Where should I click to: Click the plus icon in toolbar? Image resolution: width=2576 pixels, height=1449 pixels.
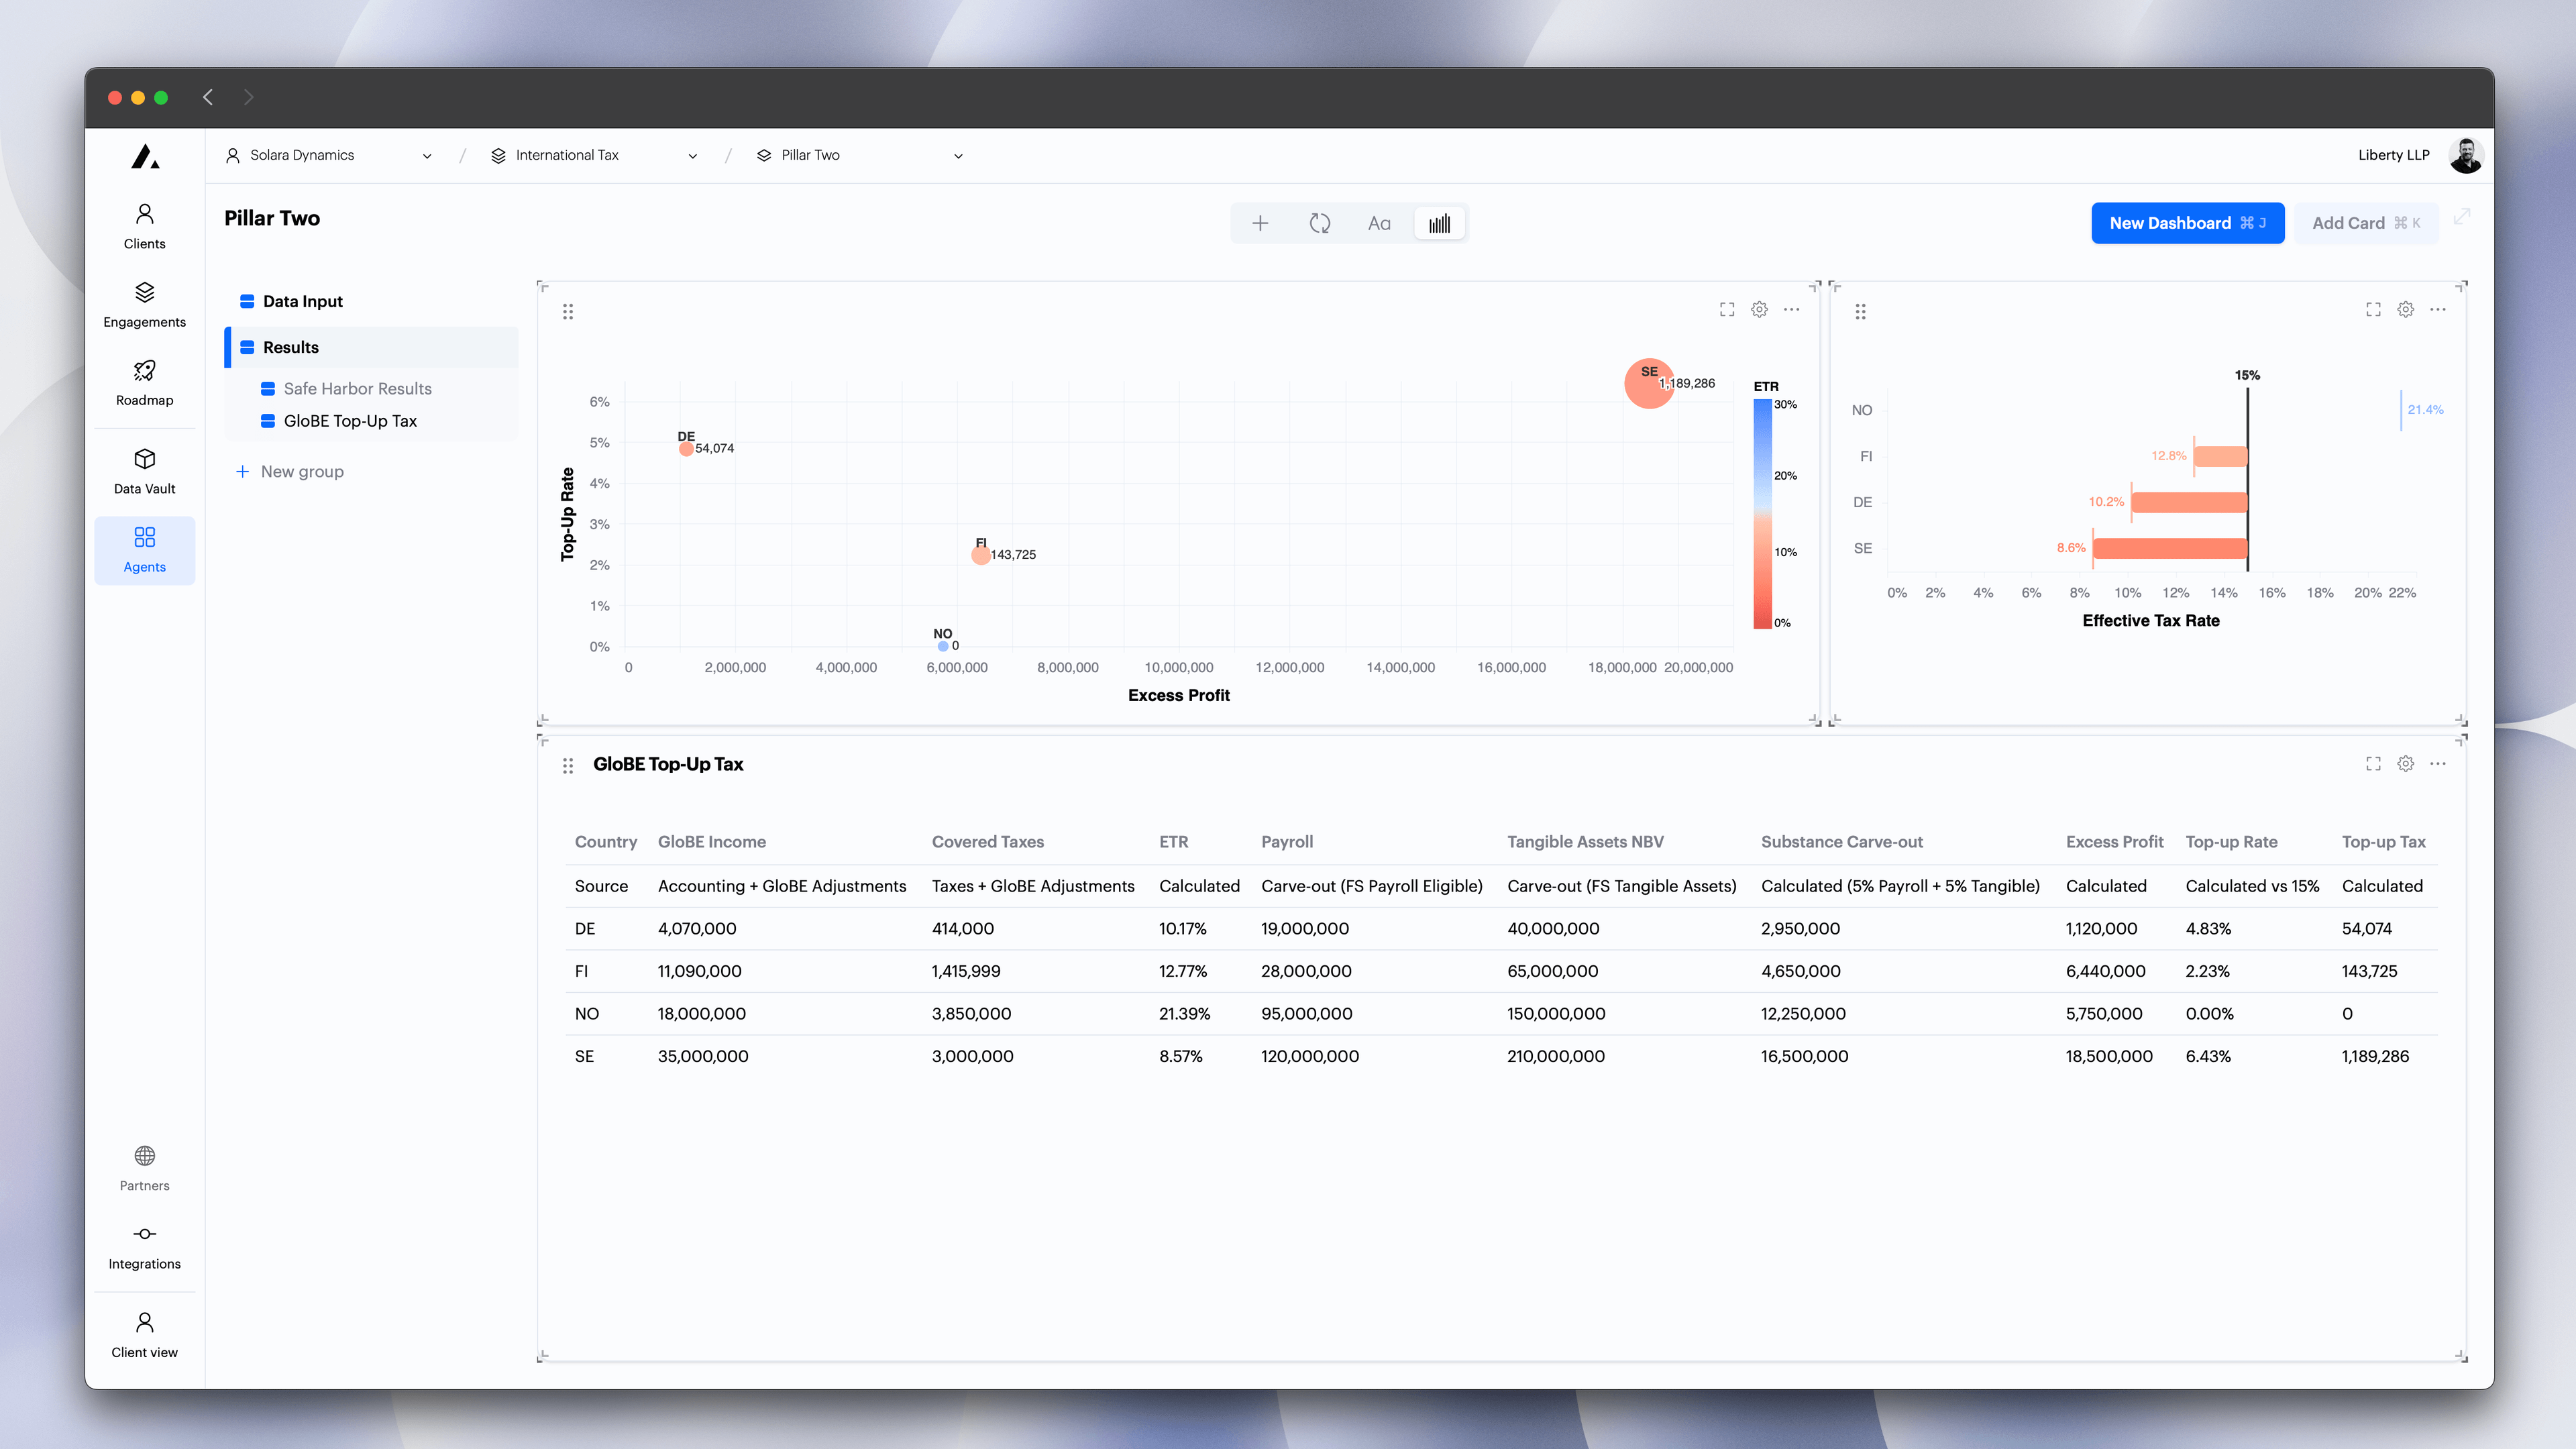click(1260, 223)
